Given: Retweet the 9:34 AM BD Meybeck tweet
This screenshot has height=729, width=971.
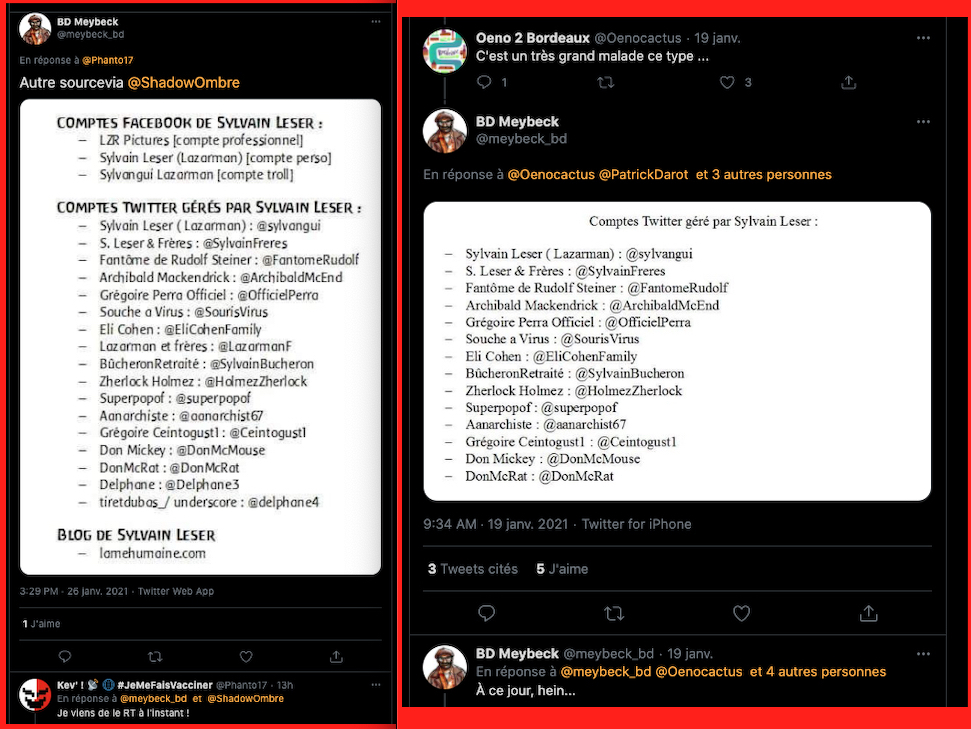Looking at the screenshot, I should click(614, 612).
